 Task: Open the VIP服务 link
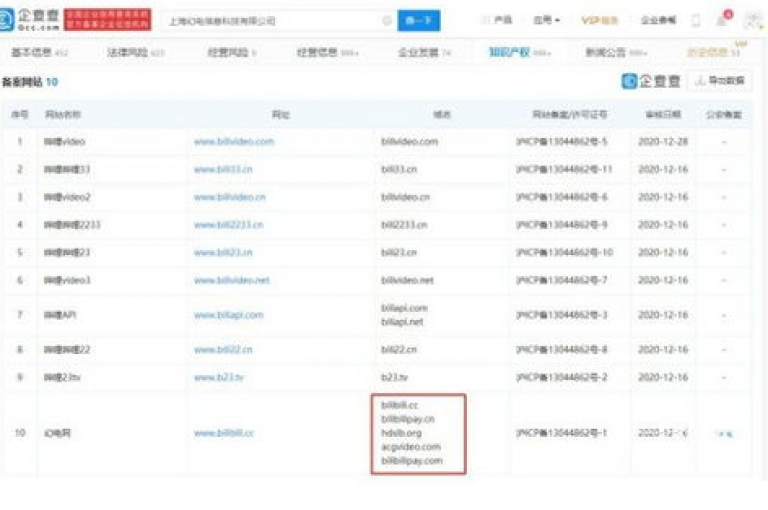click(x=600, y=20)
